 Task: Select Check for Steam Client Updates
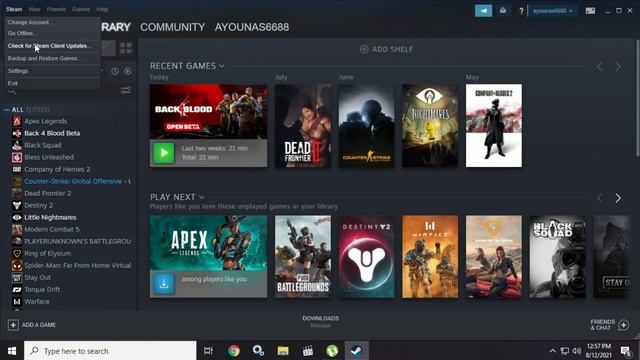pos(49,46)
